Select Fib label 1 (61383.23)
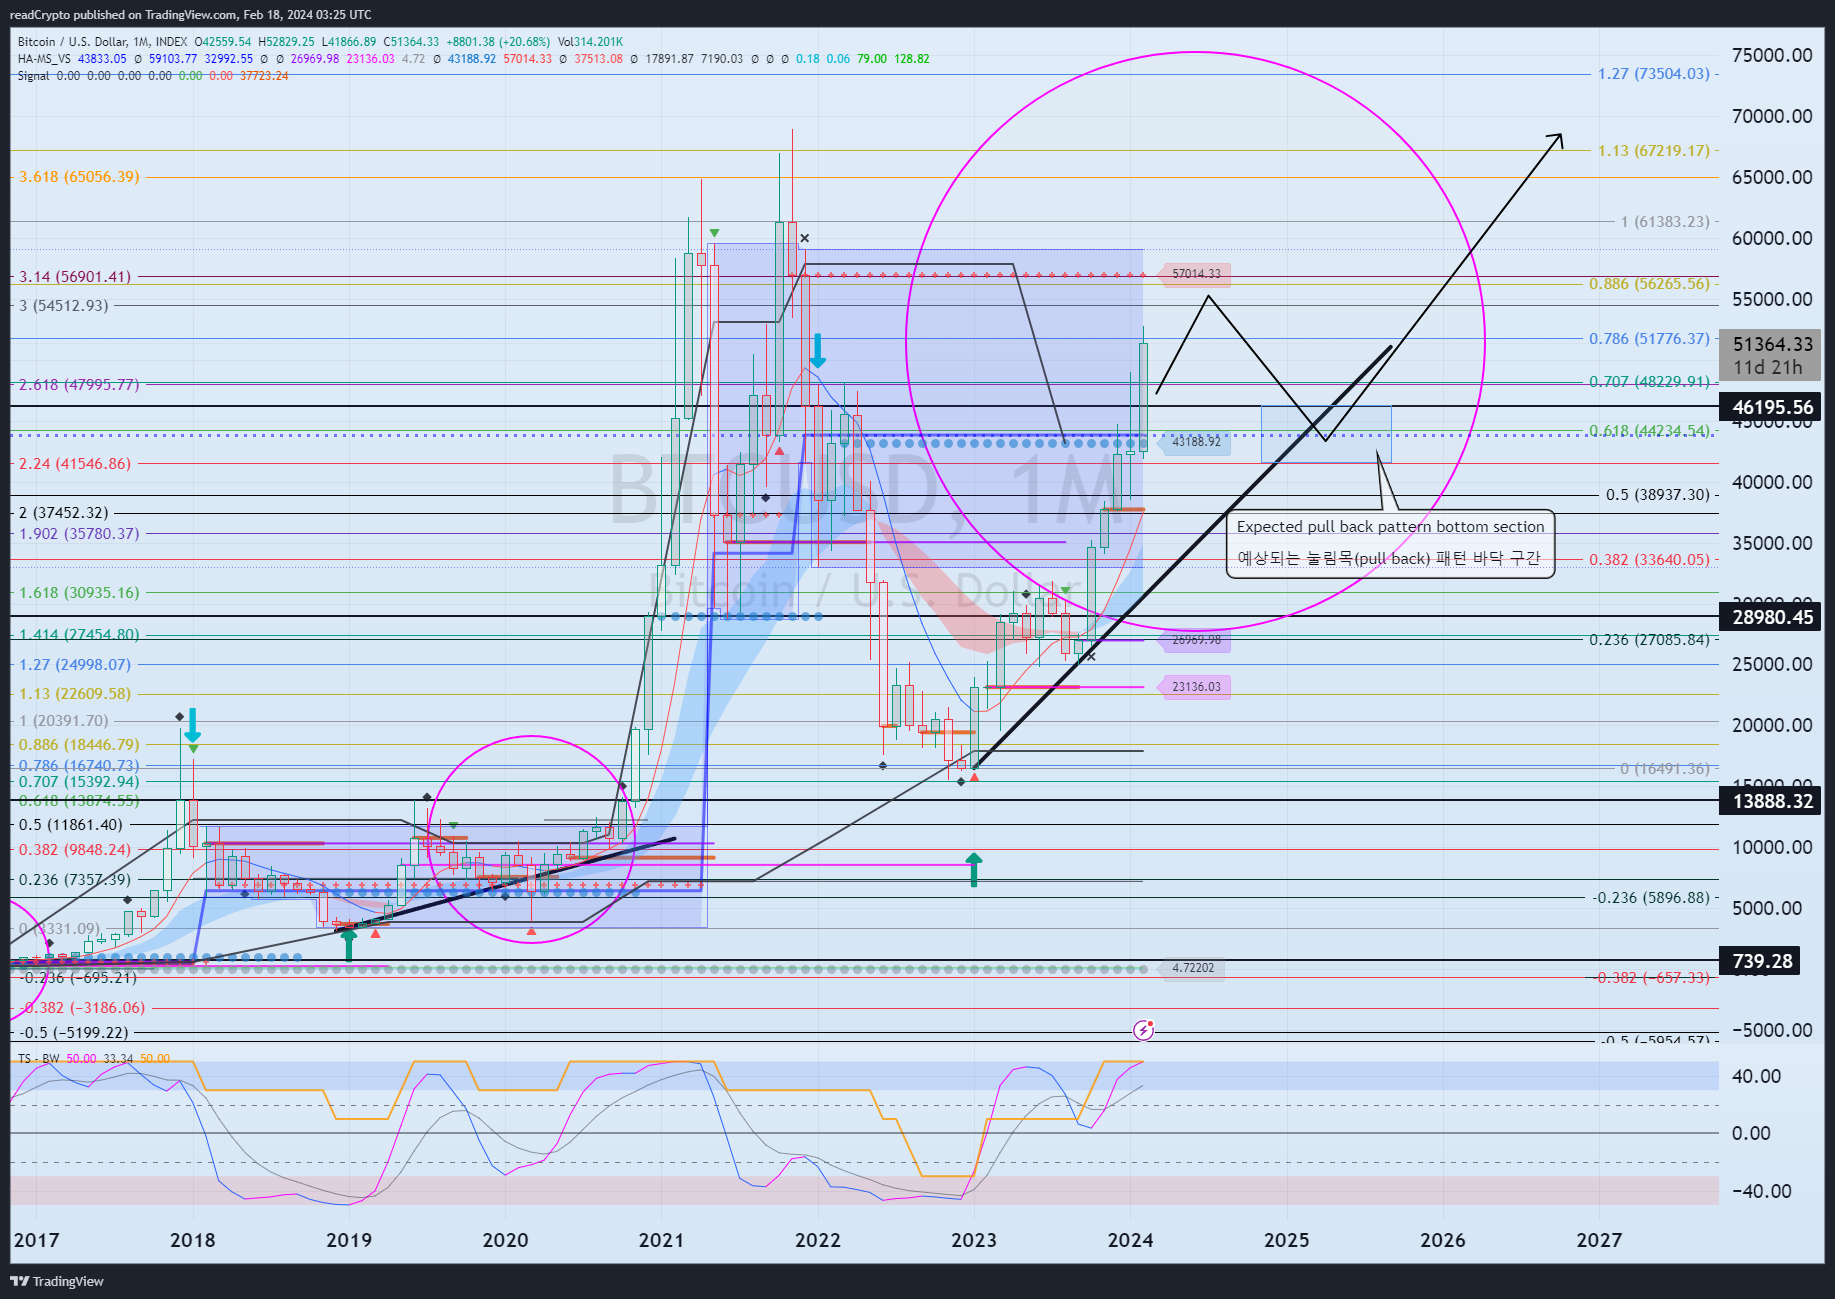The height and width of the screenshot is (1299, 1835). pyautogui.click(x=1665, y=222)
